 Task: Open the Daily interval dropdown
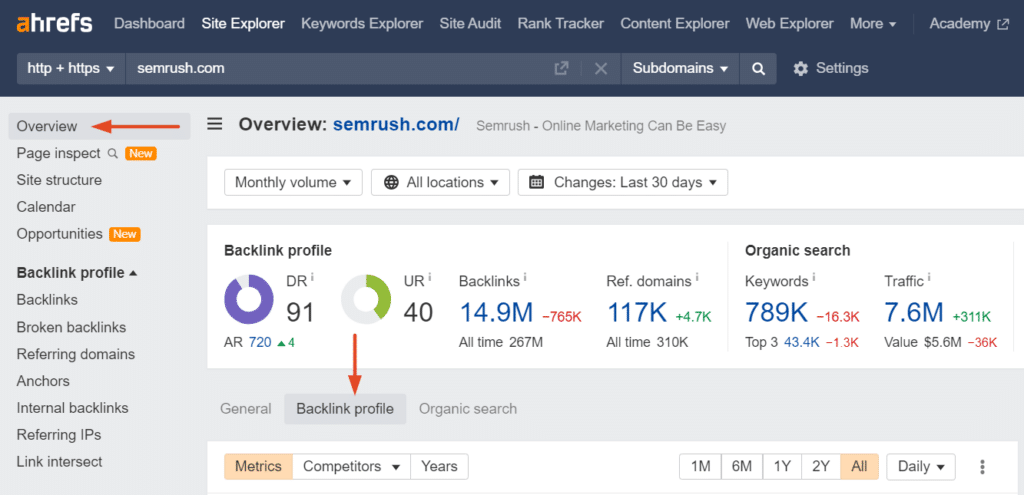coord(921,467)
